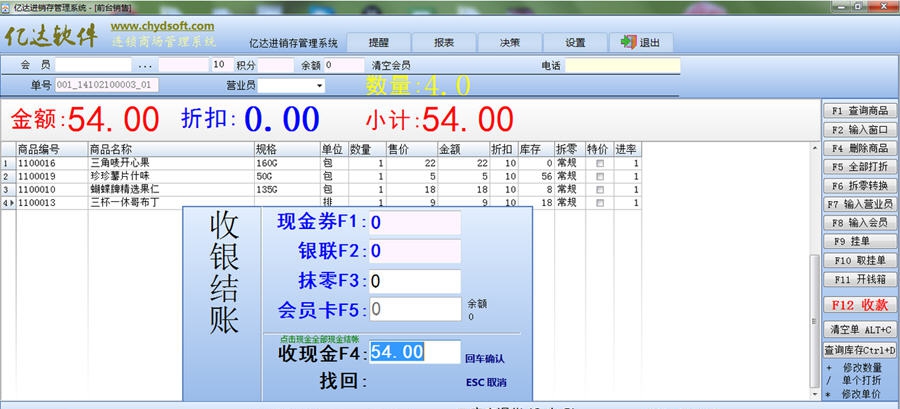Click the product list scrollbar thumb
This screenshot has height=409, width=900.
coord(814,321)
